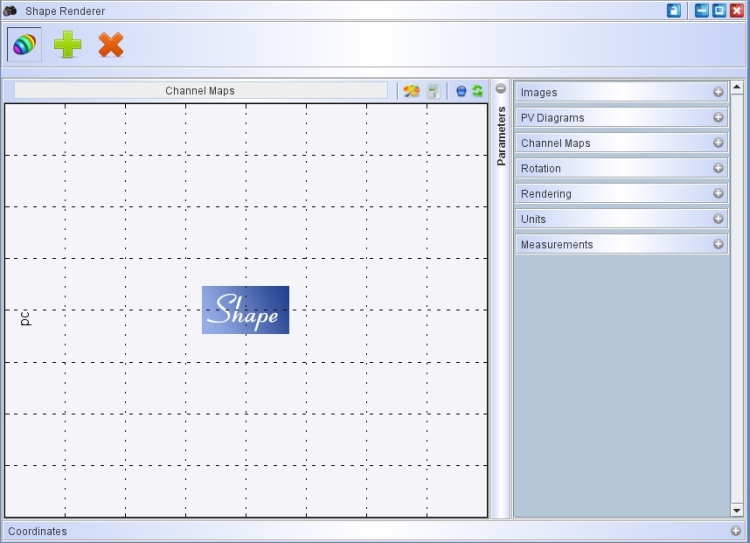Click the blue detach window icon in the title bar
750x543 pixels.
click(674, 11)
